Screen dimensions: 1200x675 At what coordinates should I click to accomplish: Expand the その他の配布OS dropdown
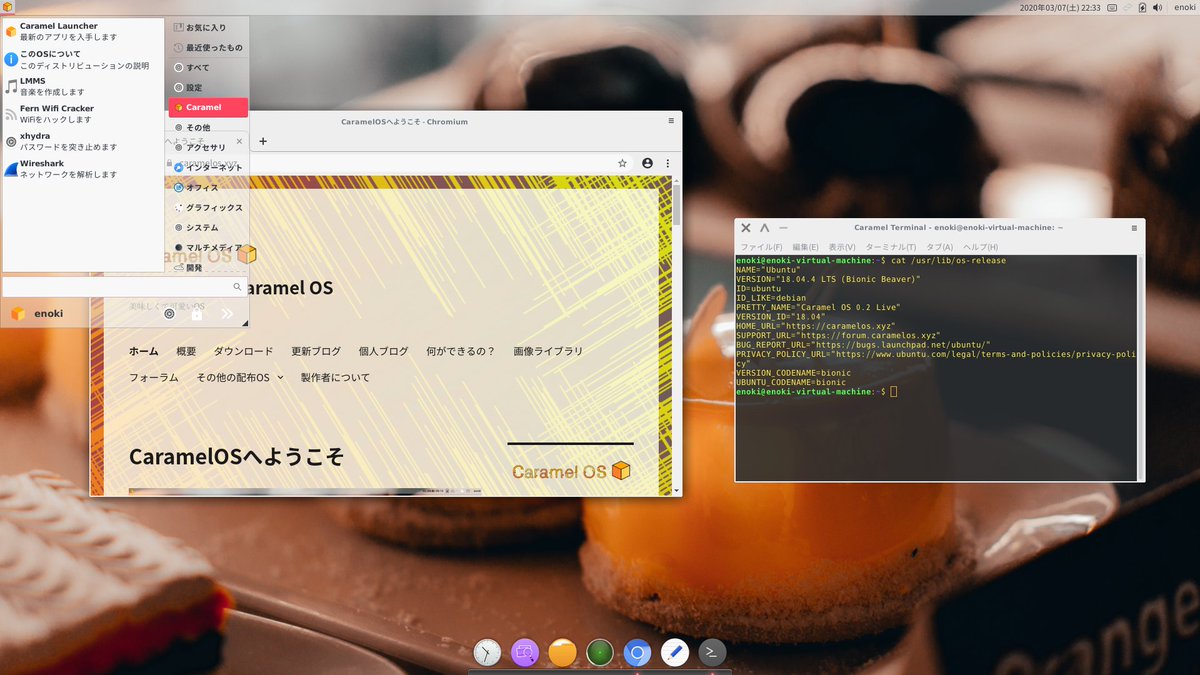240,377
